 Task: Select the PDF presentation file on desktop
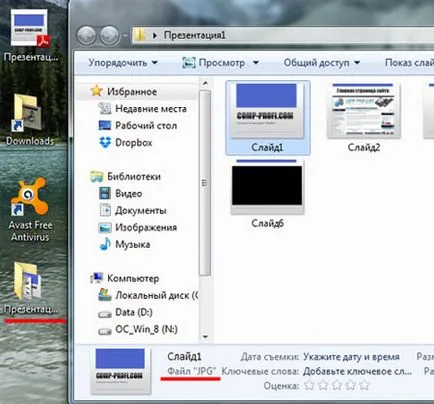click(30, 36)
